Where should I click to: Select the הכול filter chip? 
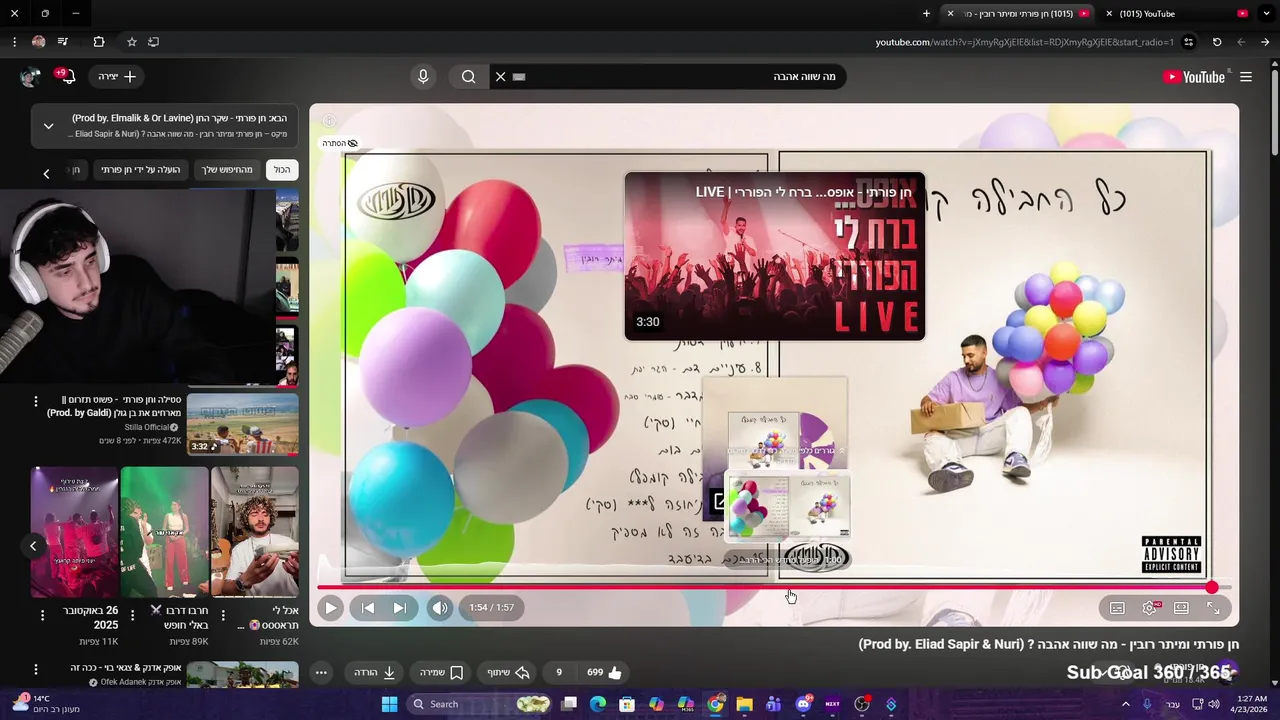[282, 170]
